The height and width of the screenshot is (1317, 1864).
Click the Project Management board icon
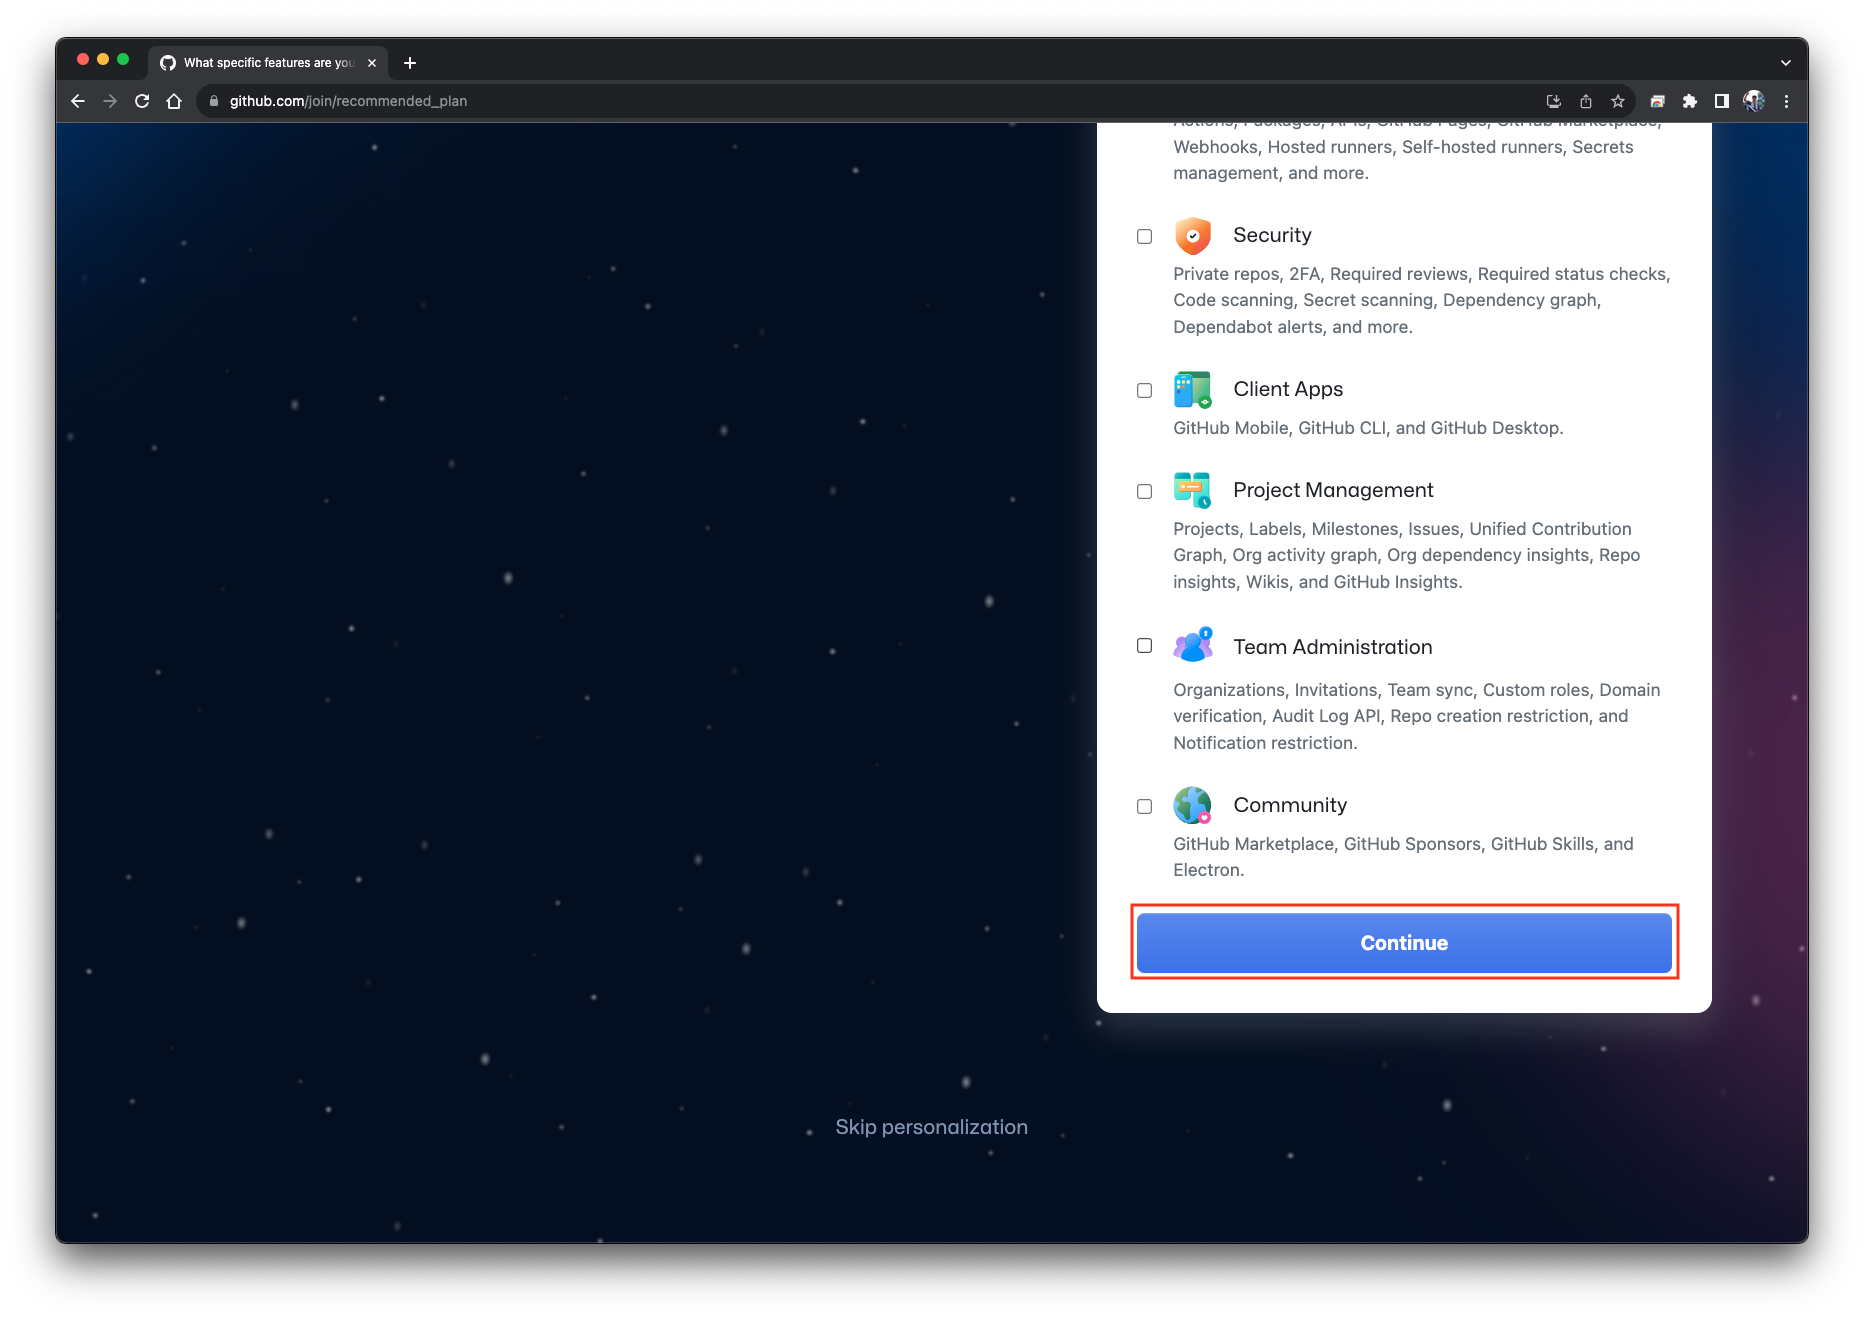pos(1192,490)
